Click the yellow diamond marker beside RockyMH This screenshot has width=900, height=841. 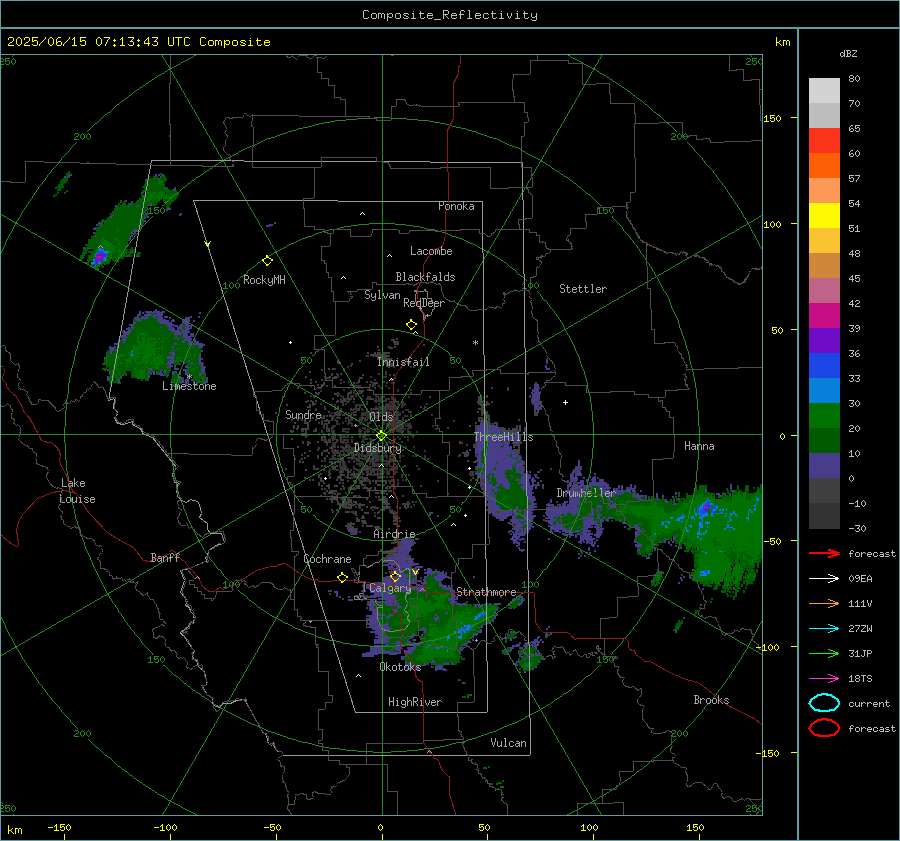267,261
